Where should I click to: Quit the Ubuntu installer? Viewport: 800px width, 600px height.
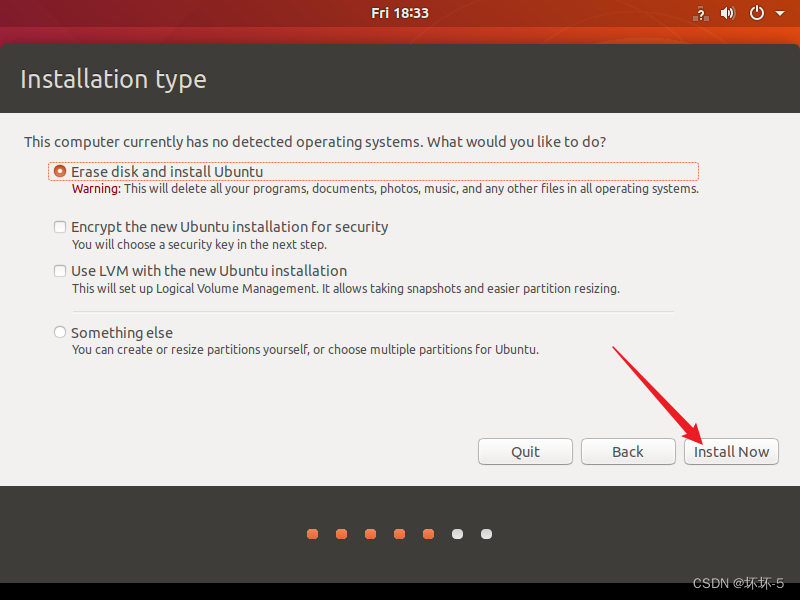point(525,452)
